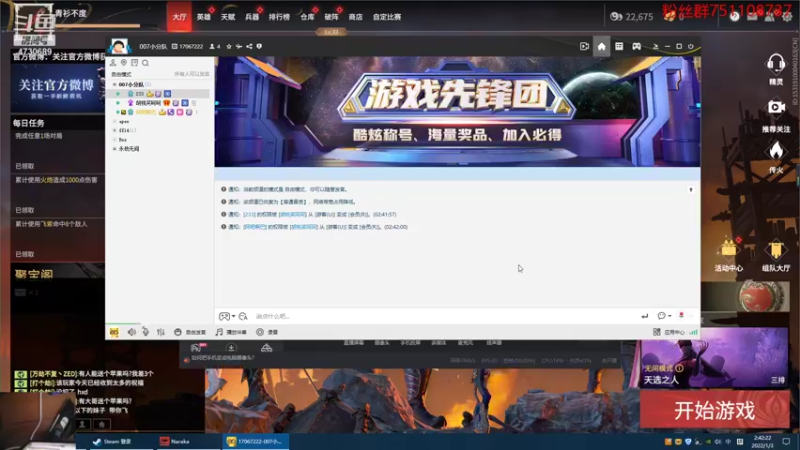Click the shield badge icon in YY header
The width and height of the screenshot is (800, 450).
click(259, 46)
